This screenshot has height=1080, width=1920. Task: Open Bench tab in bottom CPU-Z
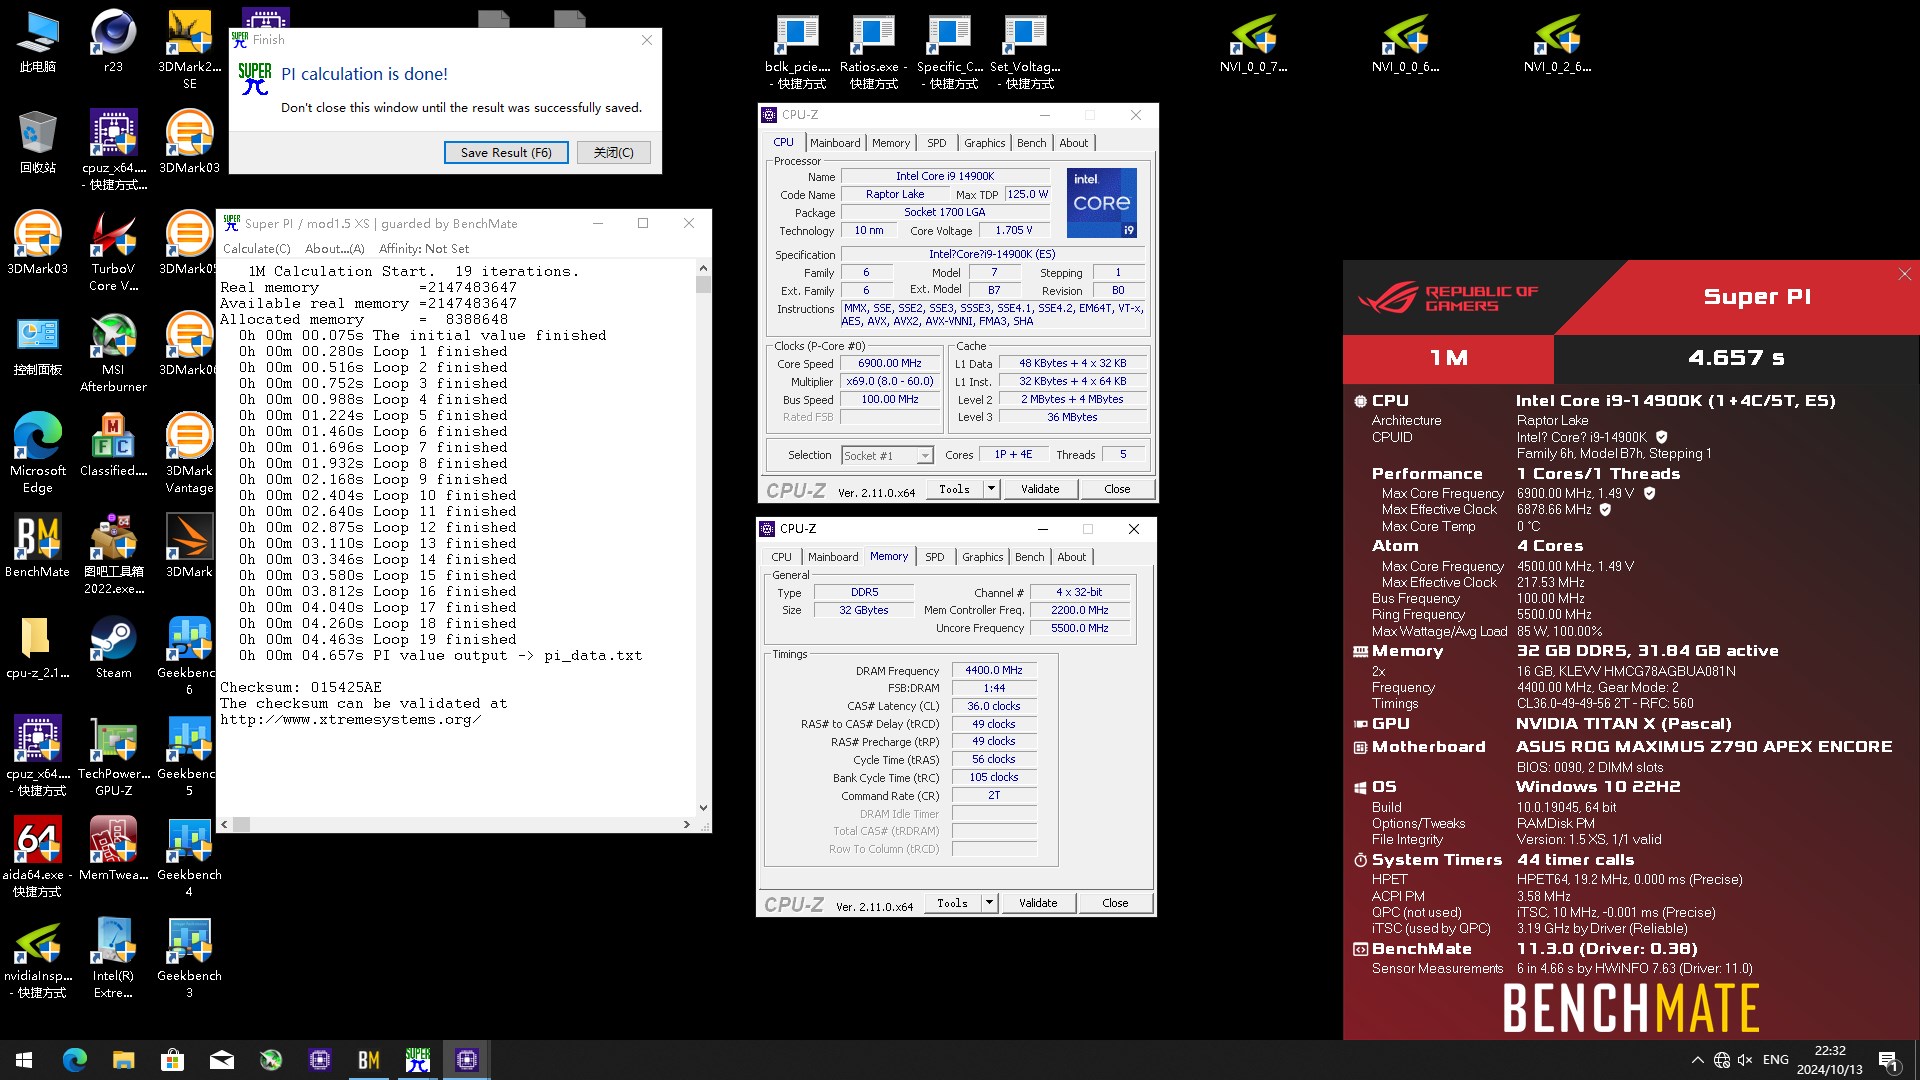[1029, 557]
